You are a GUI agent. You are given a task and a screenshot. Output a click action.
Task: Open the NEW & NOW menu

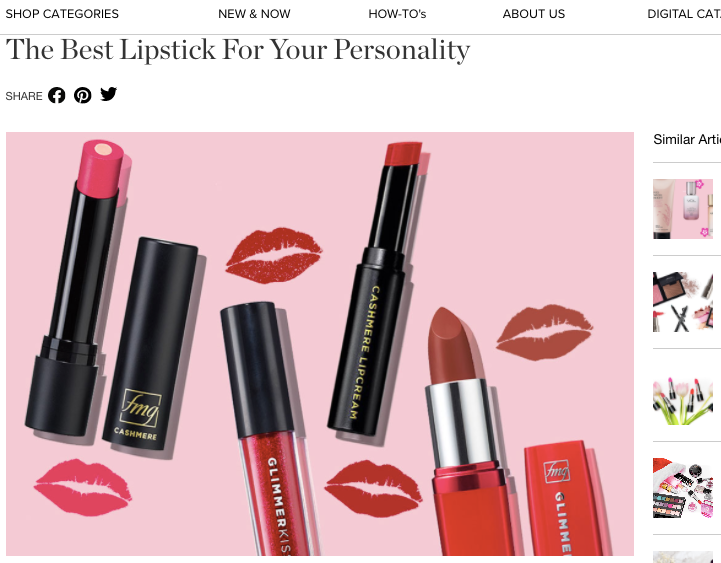pyautogui.click(x=254, y=14)
